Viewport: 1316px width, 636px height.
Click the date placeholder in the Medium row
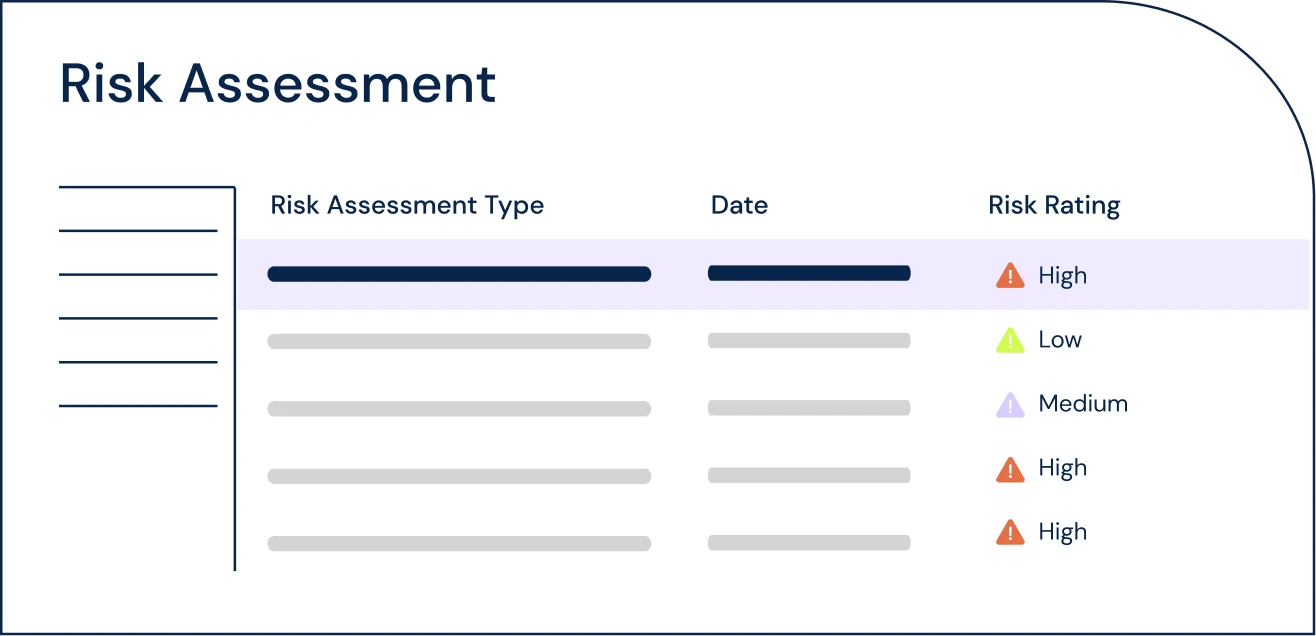click(x=809, y=408)
